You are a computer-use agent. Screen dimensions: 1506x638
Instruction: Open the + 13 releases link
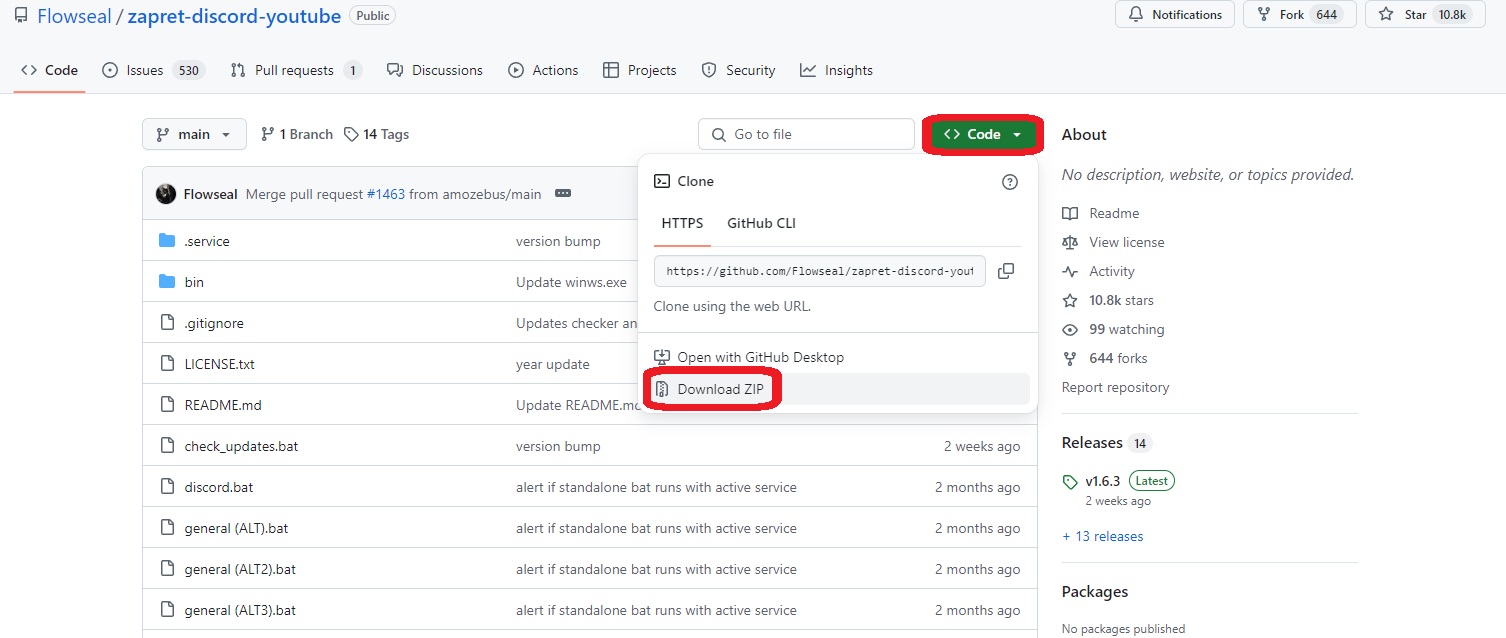(x=1103, y=536)
